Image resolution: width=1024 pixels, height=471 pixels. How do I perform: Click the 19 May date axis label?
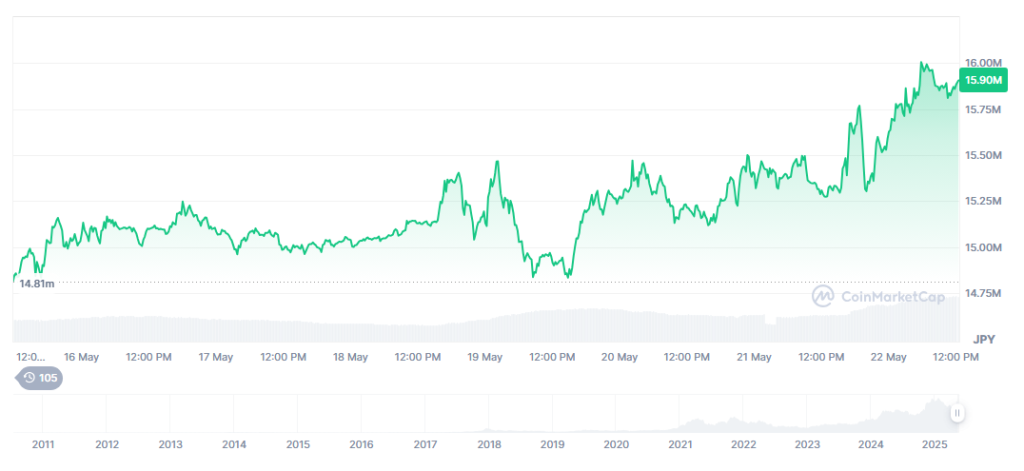tap(485, 357)
